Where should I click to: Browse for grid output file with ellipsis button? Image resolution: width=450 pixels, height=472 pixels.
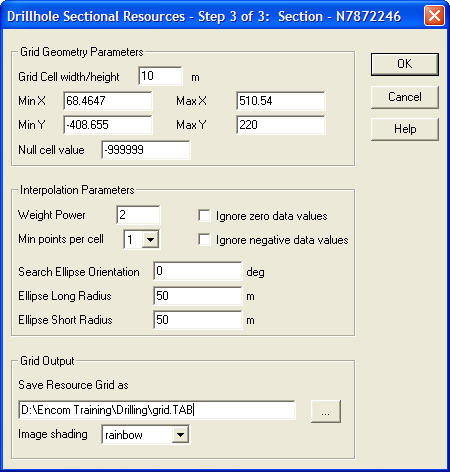click(x=326, y=411)
